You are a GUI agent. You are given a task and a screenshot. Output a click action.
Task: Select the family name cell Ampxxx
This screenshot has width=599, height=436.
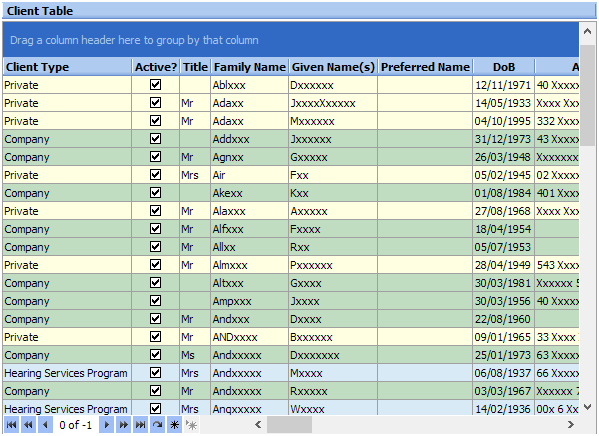point(249,301)
